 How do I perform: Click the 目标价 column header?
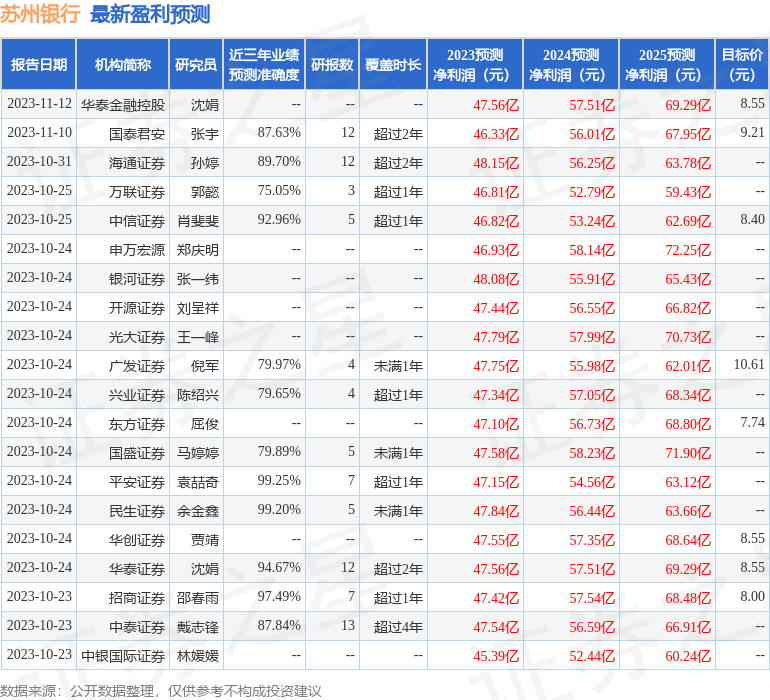[x=742, y=64]
